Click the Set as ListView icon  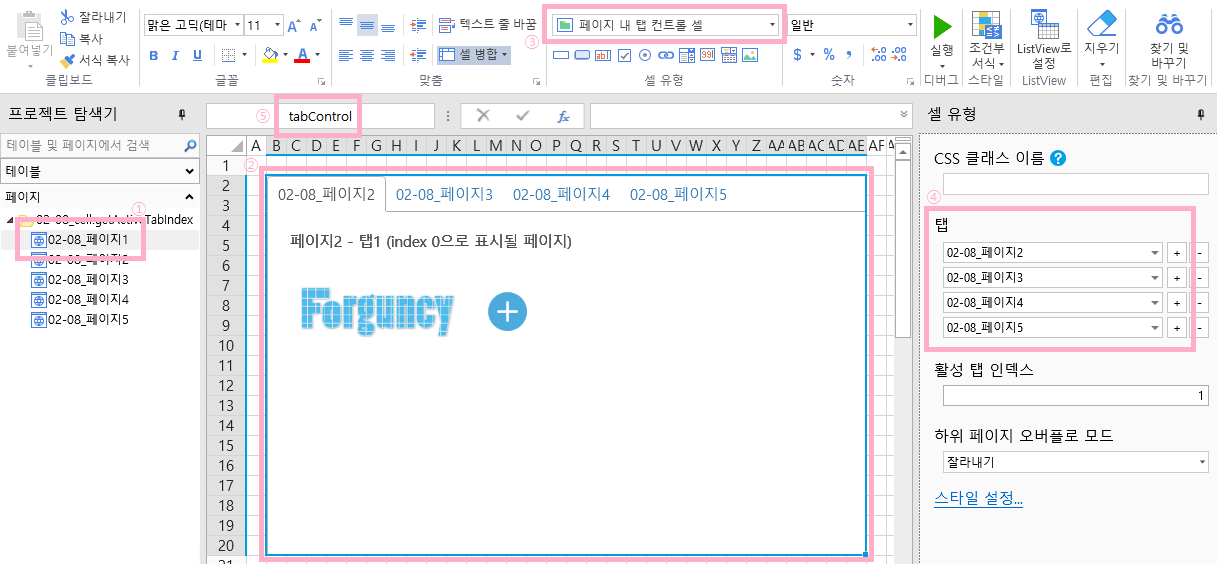click(x=1043, y=22)
